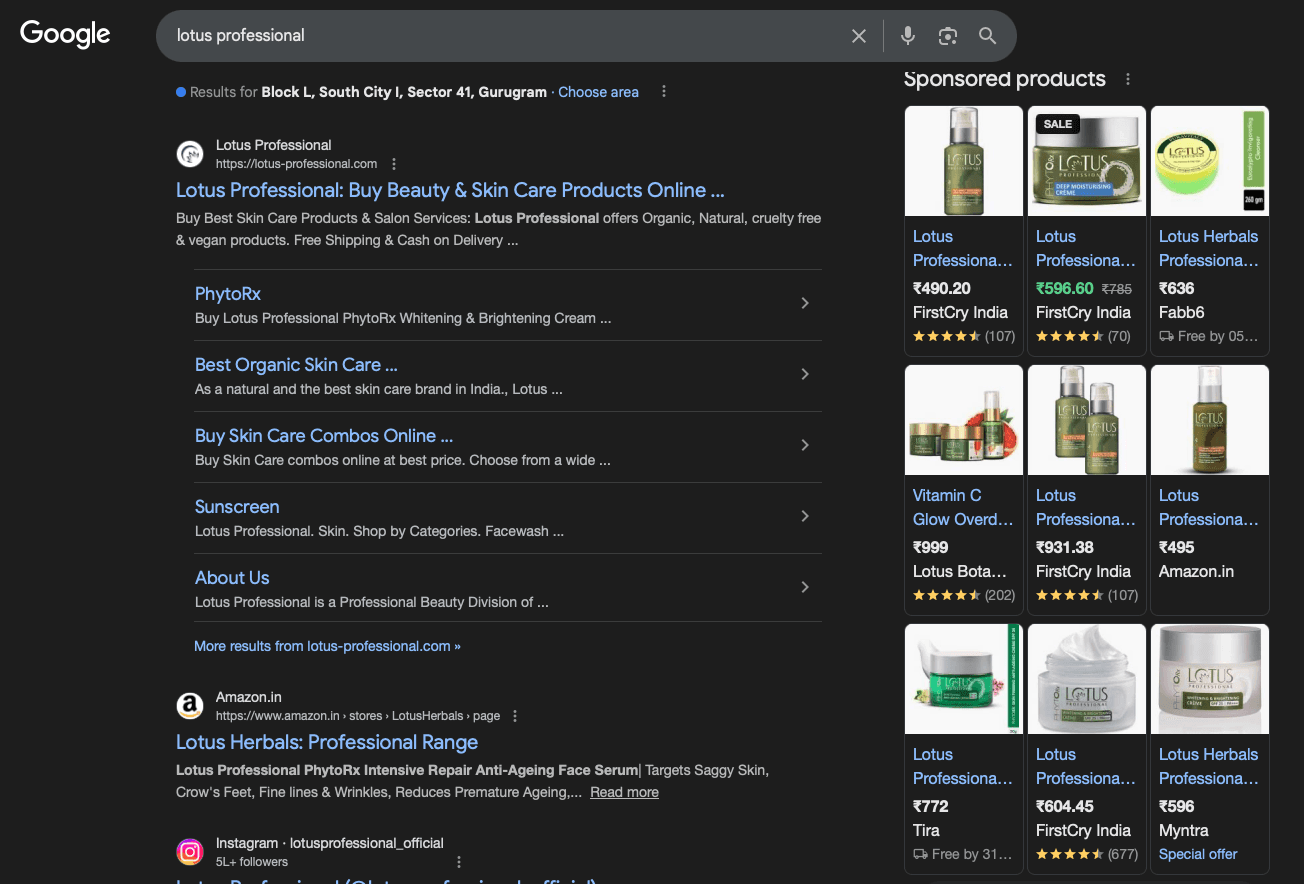Click Special offer on Myntra product
Viewport: 1304px width, 884px height.
(x=1198, y=854)
